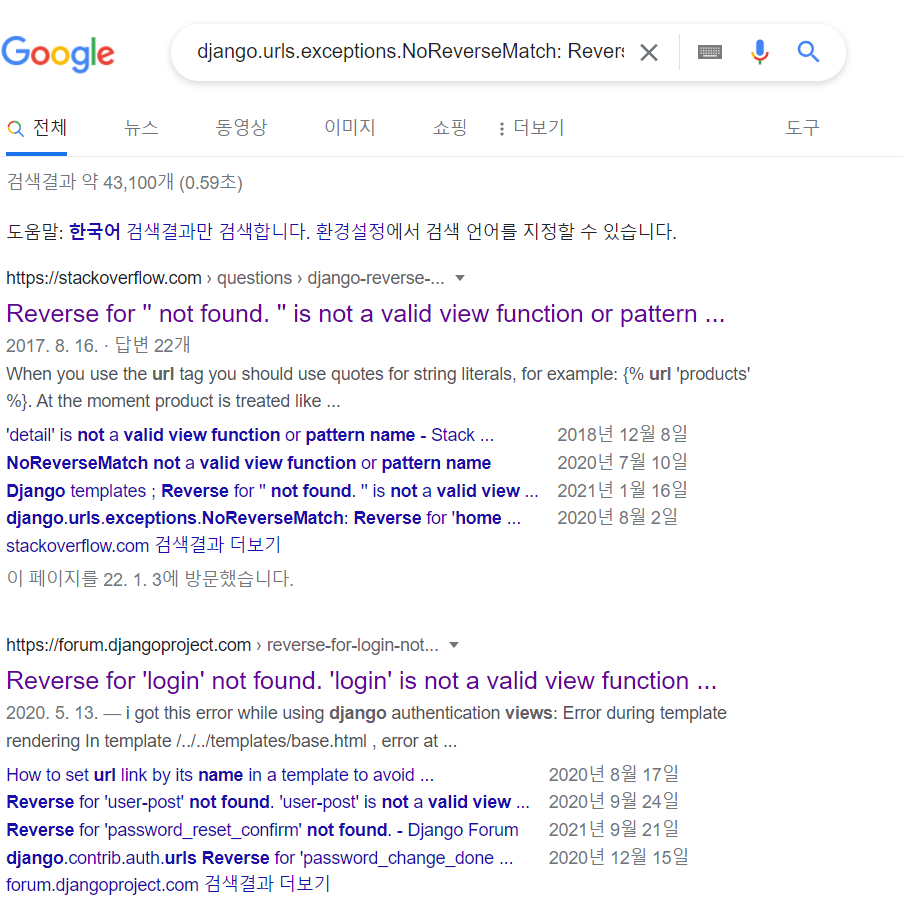Image resolution: width=903 pixels, height=904 pixels.
Task: Click the date 2021년 9월 21일
Action: pyautogui.click(x=614, y=829)
